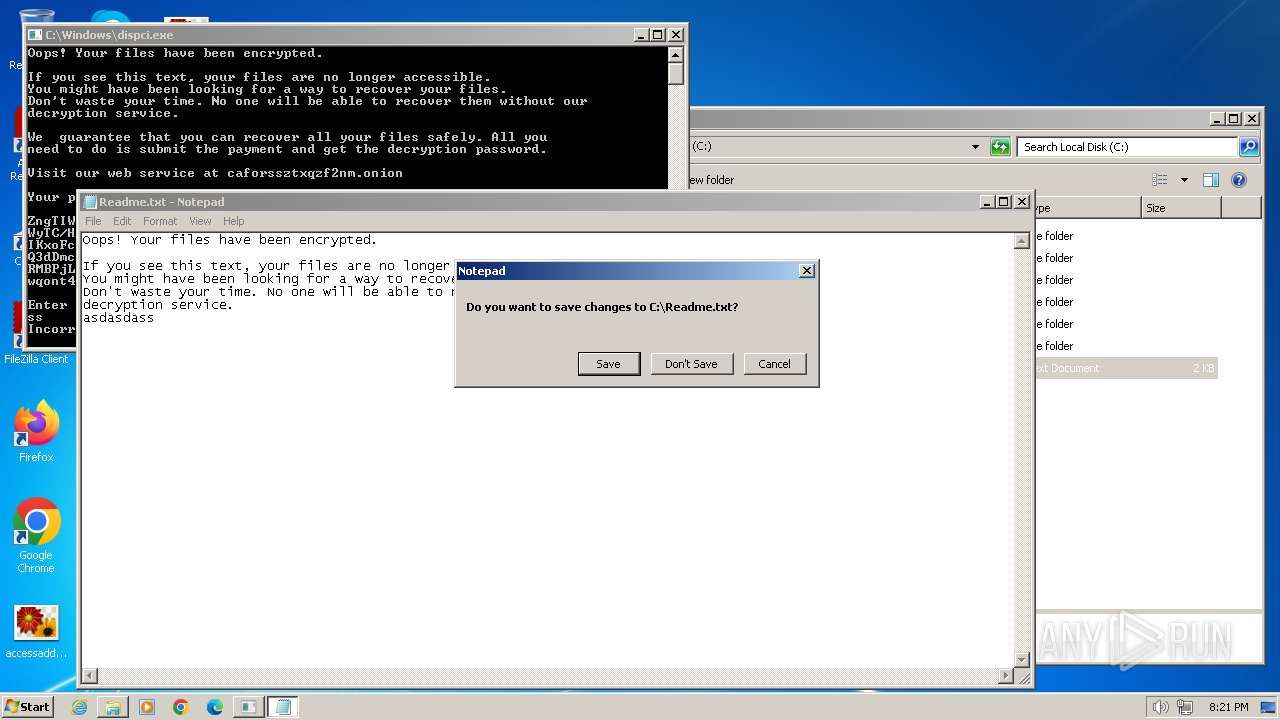The width and height of the screenshot is (1280, 720).
Task: Click Notepad horizontal scrollbar right arrow
Action: pyautogui.click(x=1006, y=676)
